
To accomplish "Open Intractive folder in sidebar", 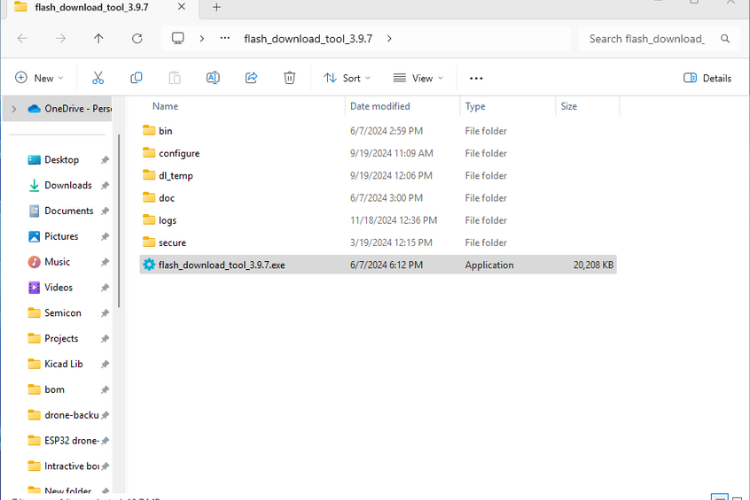I will [x=71, y=466].
